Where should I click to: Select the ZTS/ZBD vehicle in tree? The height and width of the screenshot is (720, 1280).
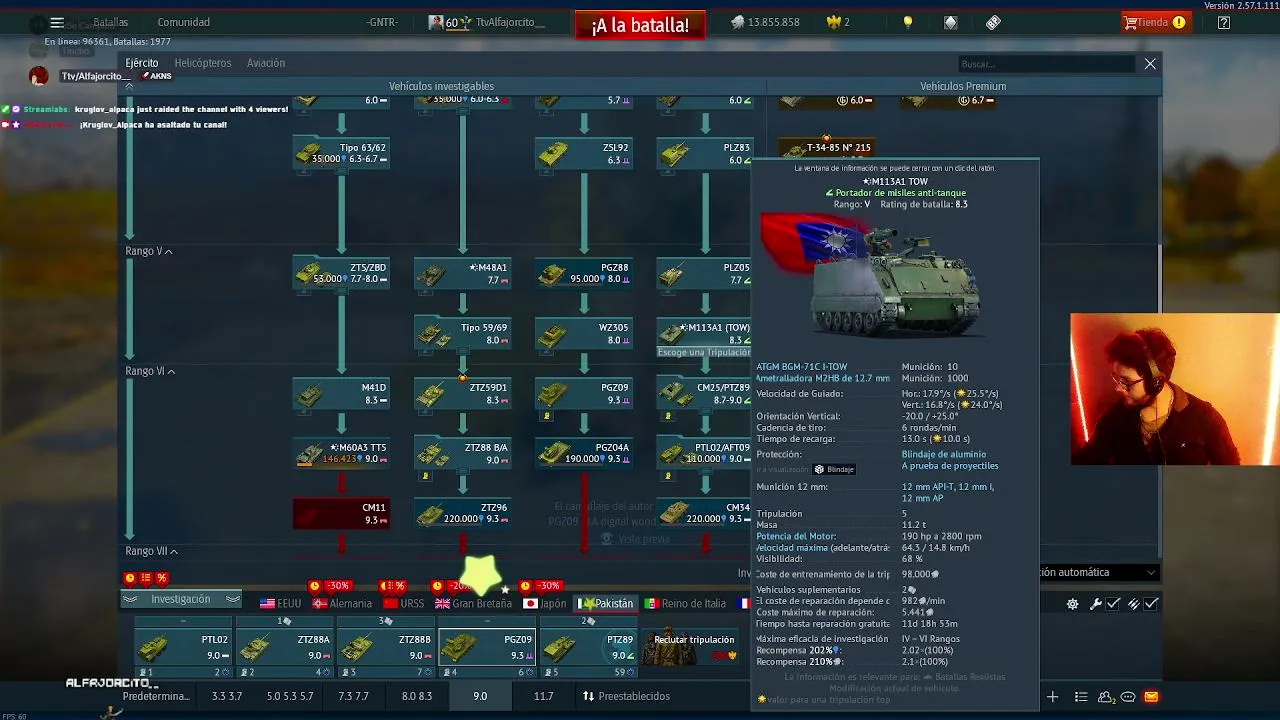pos(341,273)
